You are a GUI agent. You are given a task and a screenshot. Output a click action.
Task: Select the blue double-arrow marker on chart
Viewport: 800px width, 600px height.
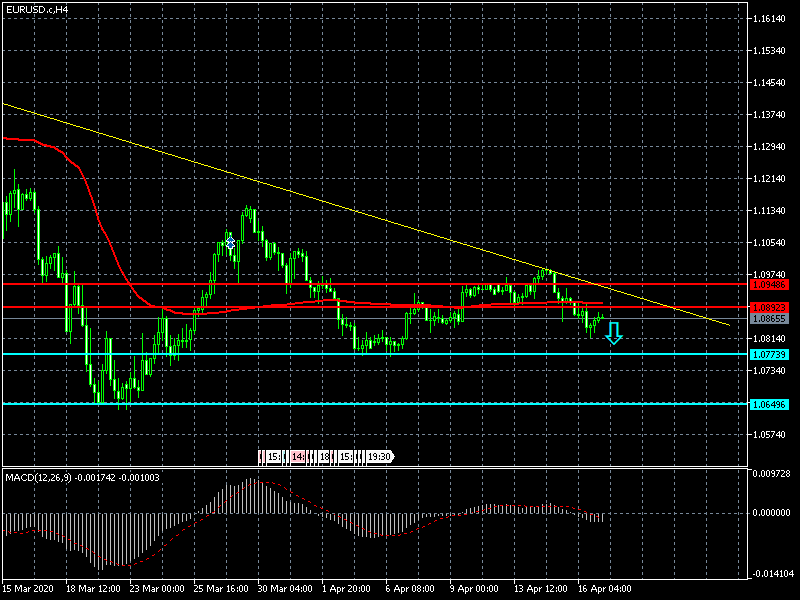[230, 242]
